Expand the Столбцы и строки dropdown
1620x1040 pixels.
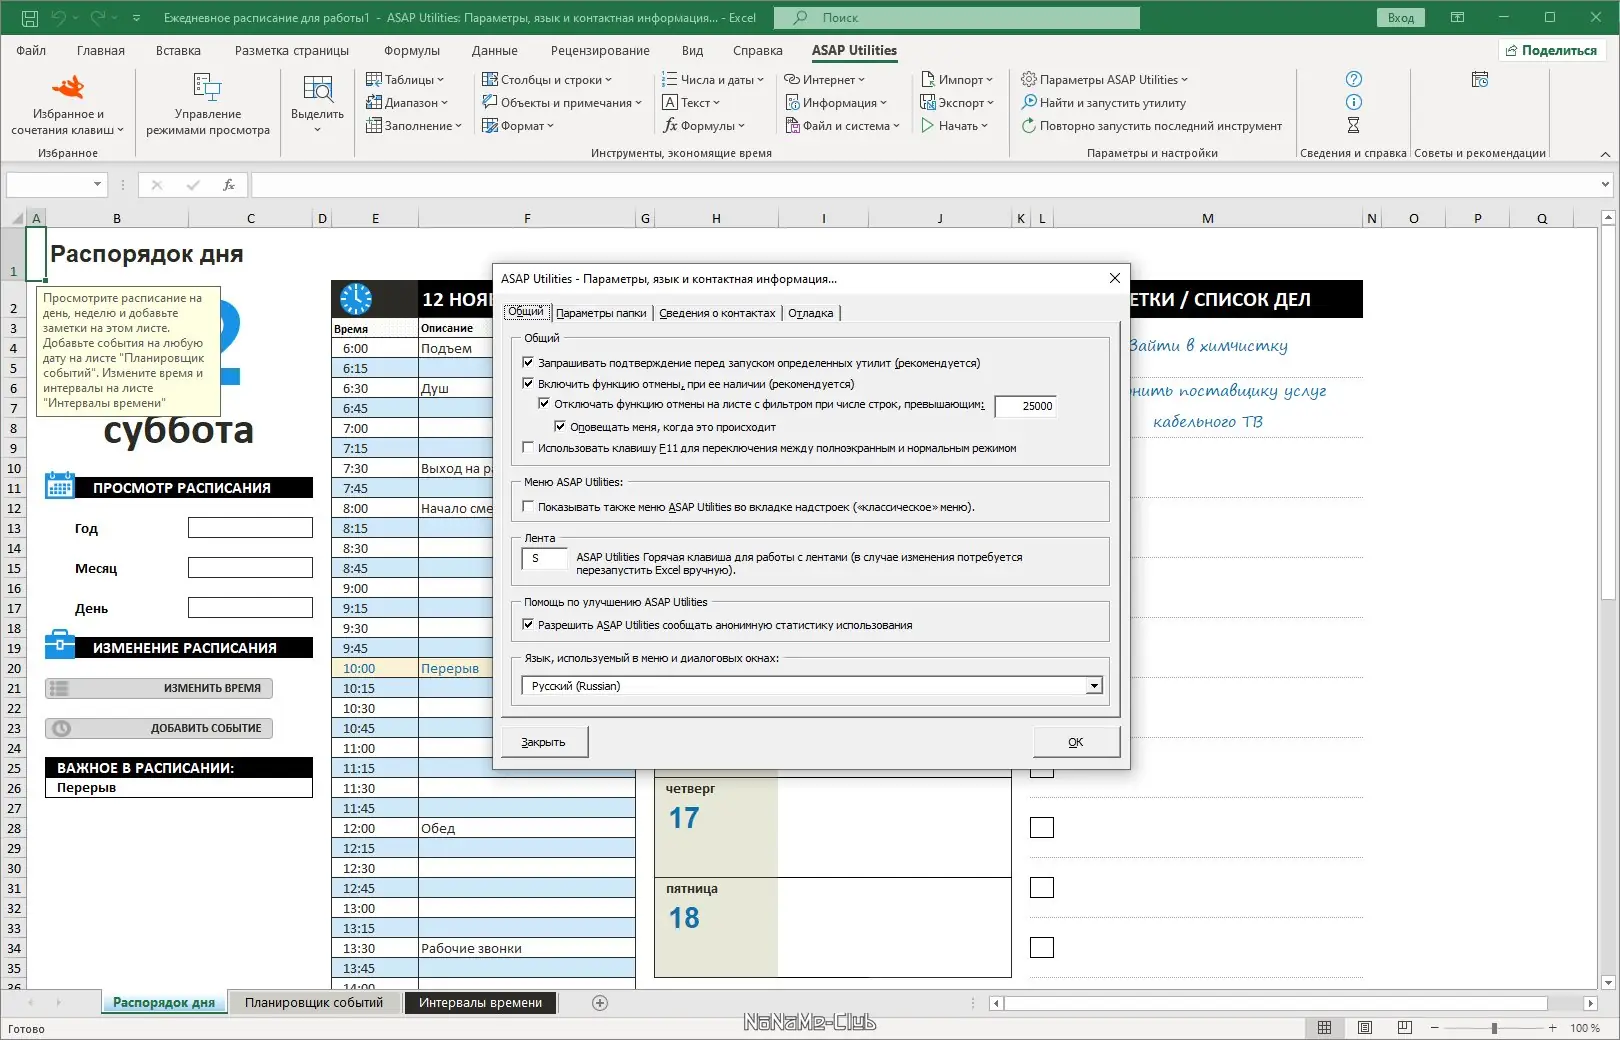(547, 79)
